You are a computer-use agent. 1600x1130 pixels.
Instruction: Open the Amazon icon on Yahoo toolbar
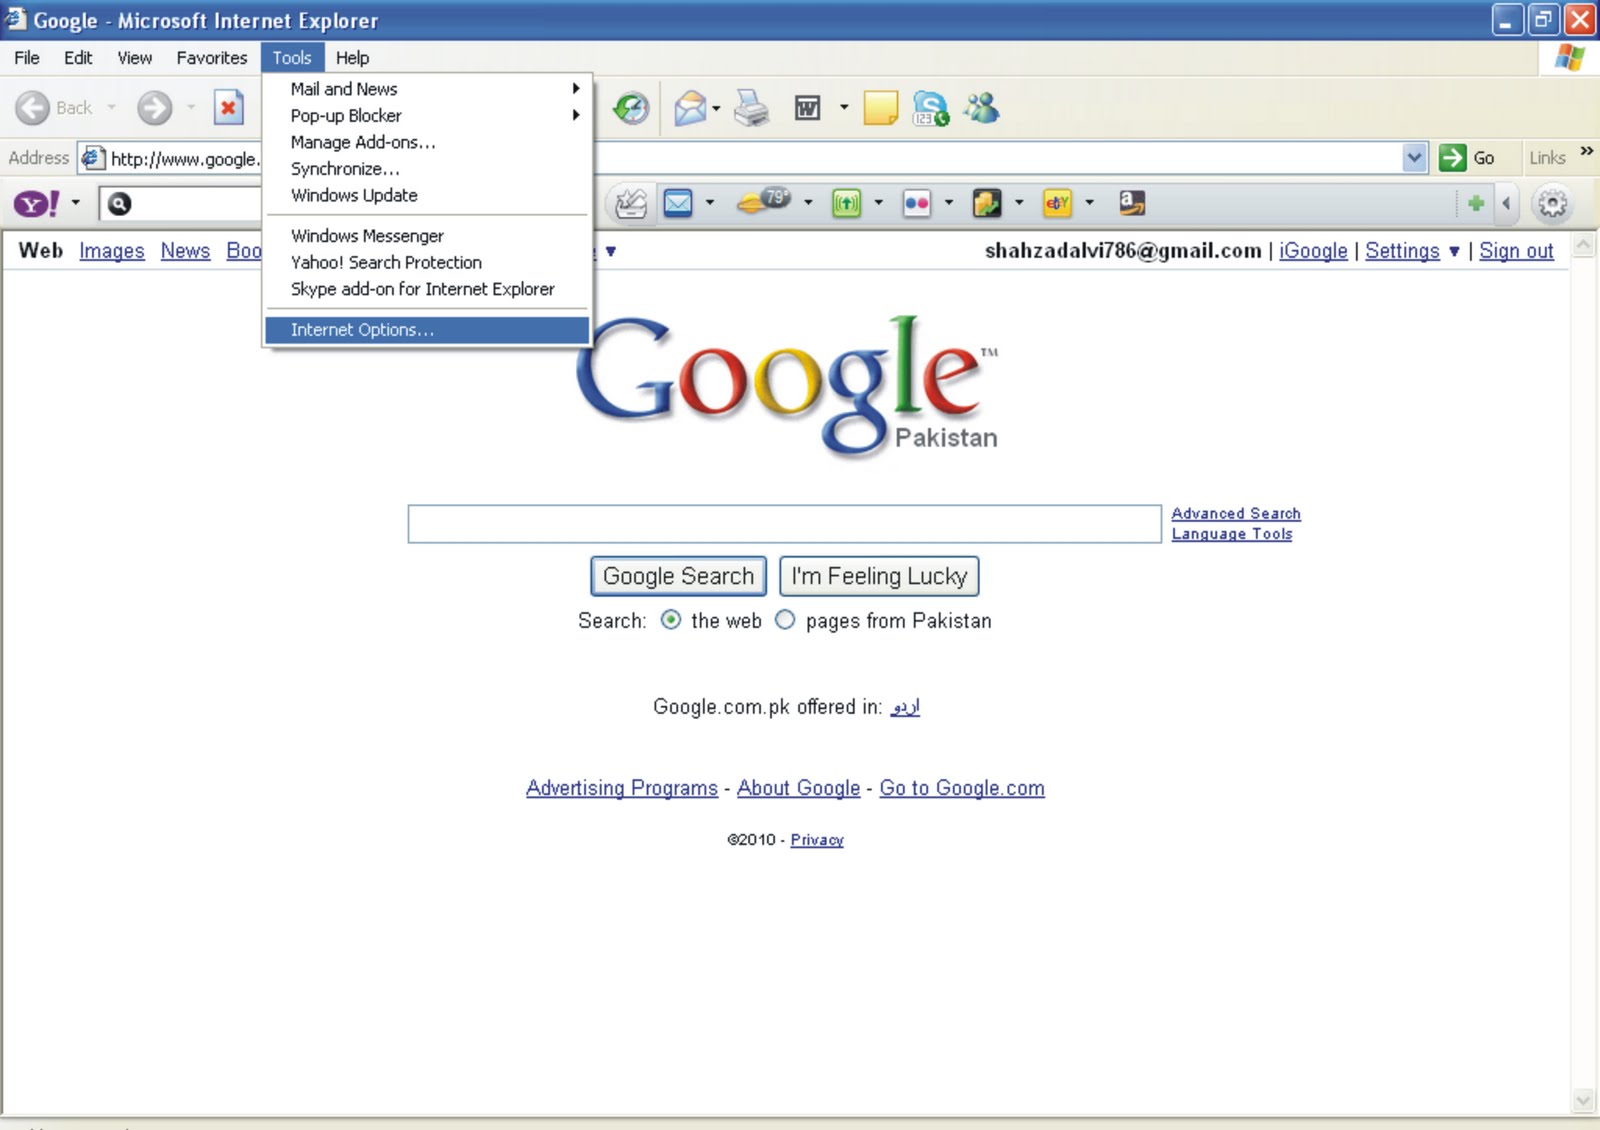(x=1132, y=203)
